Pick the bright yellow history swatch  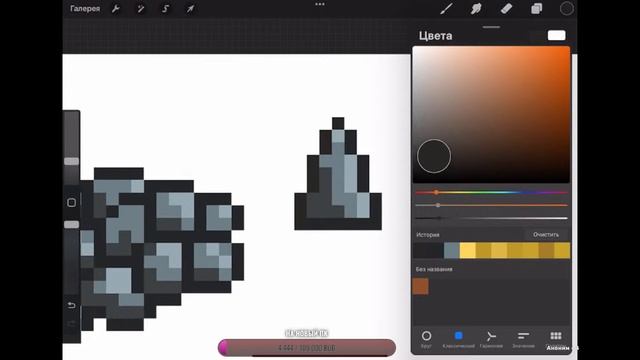point(467,250)
